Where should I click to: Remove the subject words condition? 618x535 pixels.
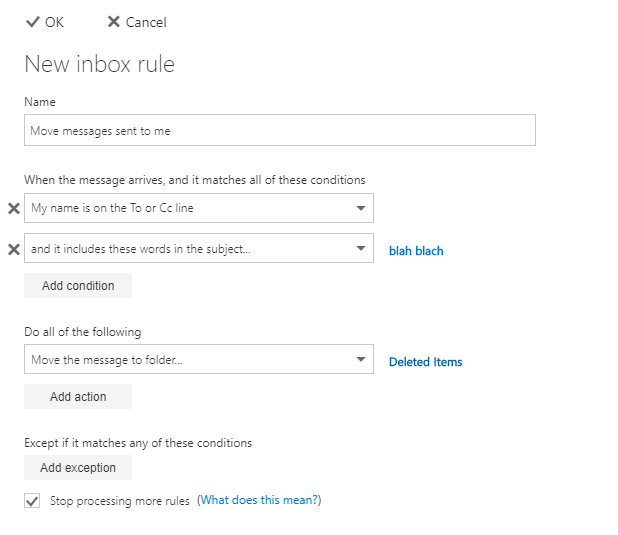pos(13,249)
